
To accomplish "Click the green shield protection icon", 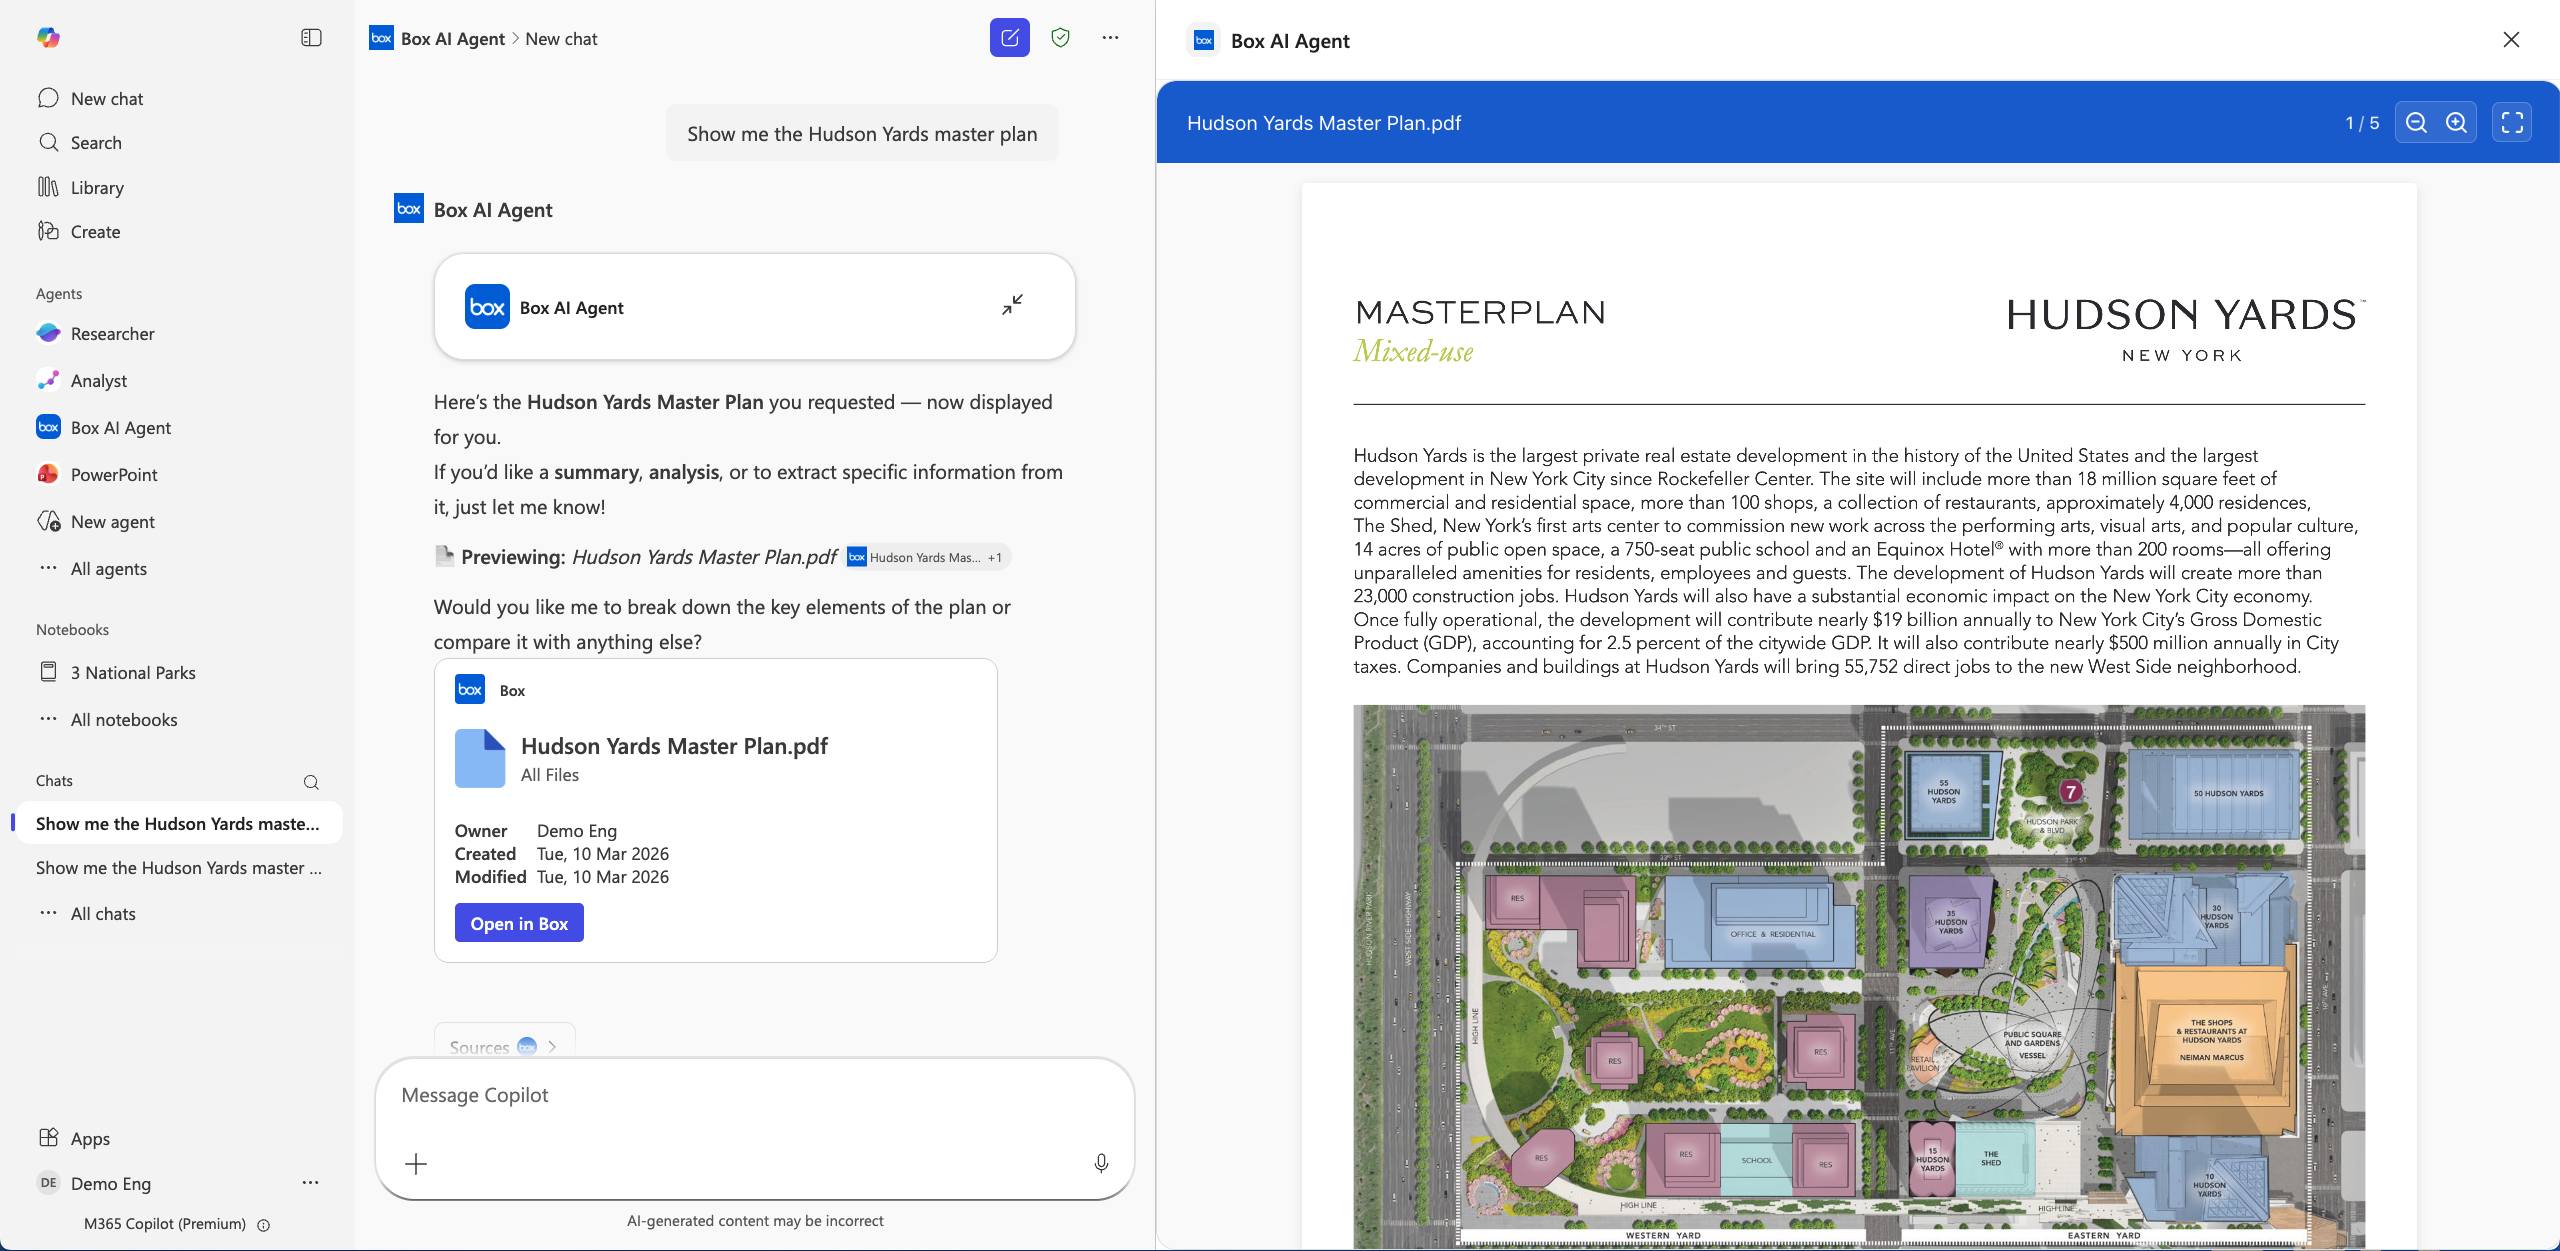I will click(1060, 38).
